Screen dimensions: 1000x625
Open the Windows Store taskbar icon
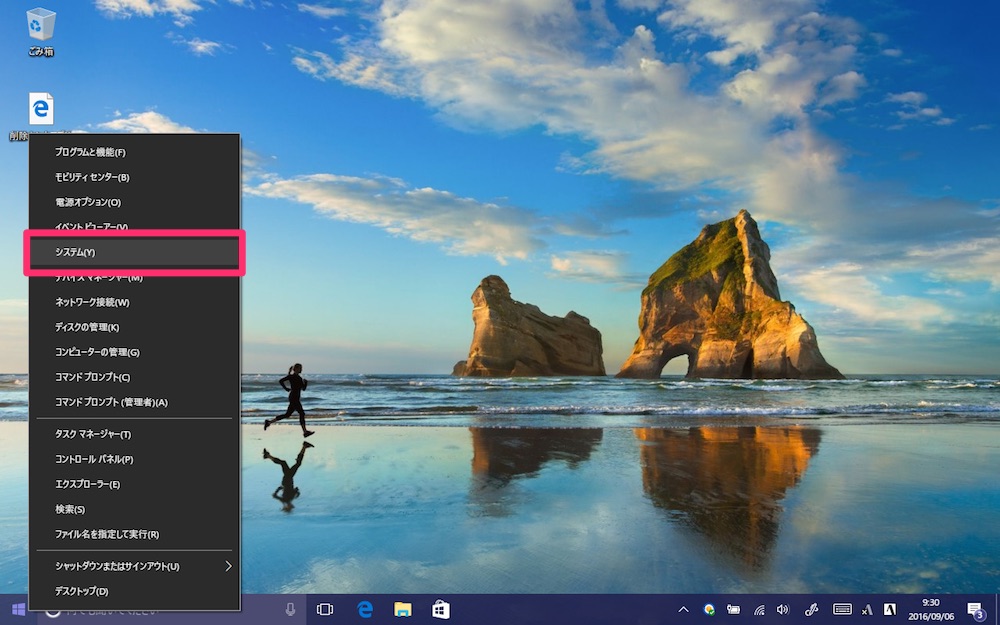tap(441, 610)
